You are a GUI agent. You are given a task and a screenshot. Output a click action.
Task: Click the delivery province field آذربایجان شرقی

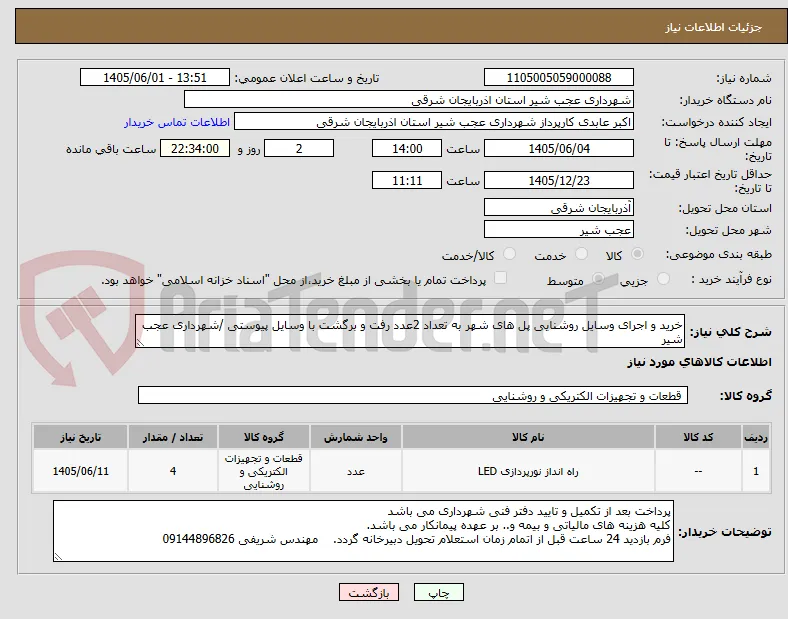tap(558, 207)
